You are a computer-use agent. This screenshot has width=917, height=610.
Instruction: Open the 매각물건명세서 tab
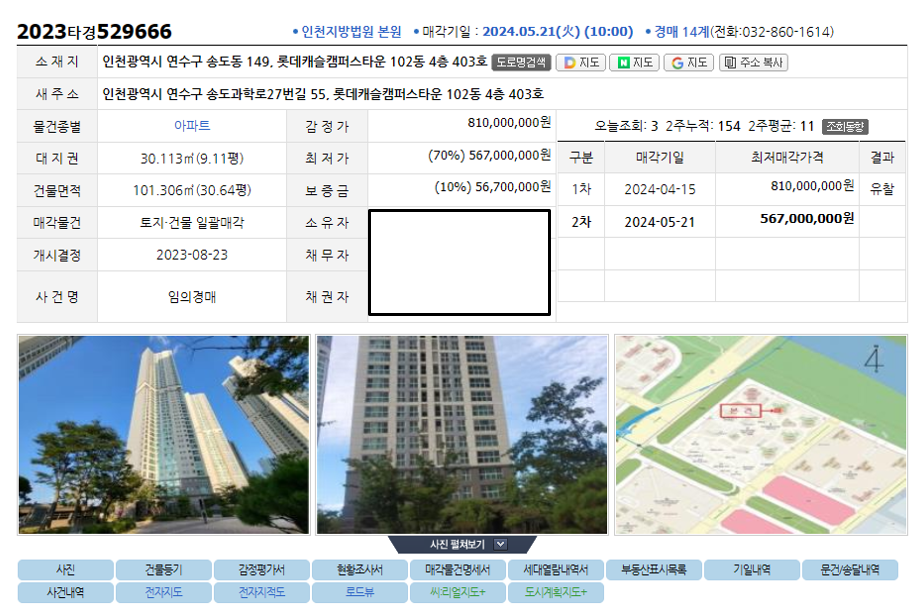click(x=457, y=570)
